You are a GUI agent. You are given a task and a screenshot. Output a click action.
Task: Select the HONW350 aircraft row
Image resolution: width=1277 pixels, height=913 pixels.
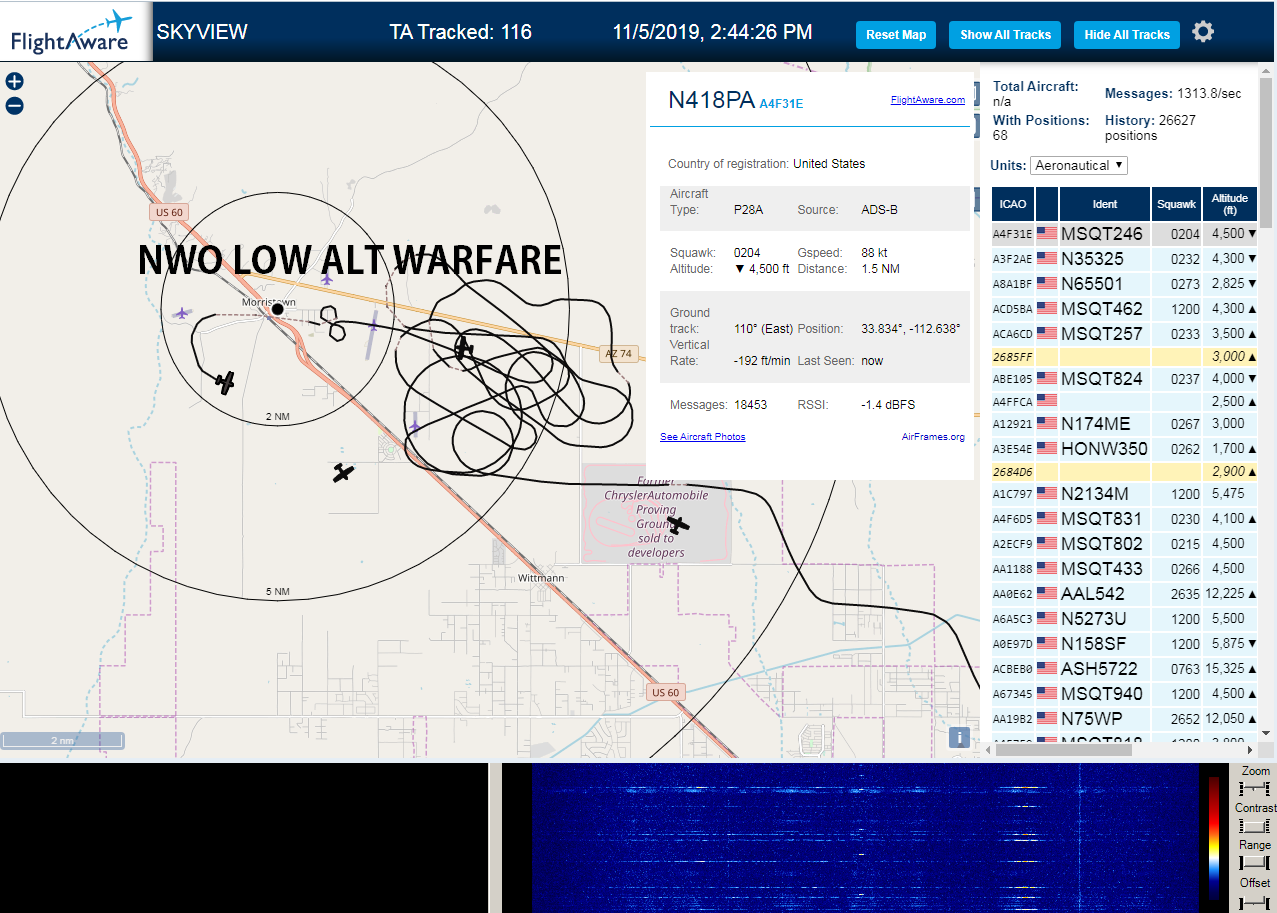[x=1124, y=449]
